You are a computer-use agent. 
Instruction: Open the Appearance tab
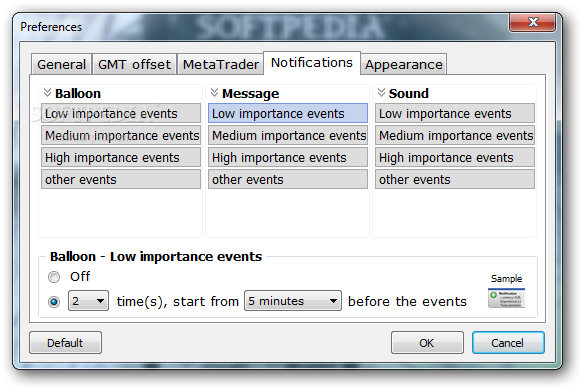[404, 64]
